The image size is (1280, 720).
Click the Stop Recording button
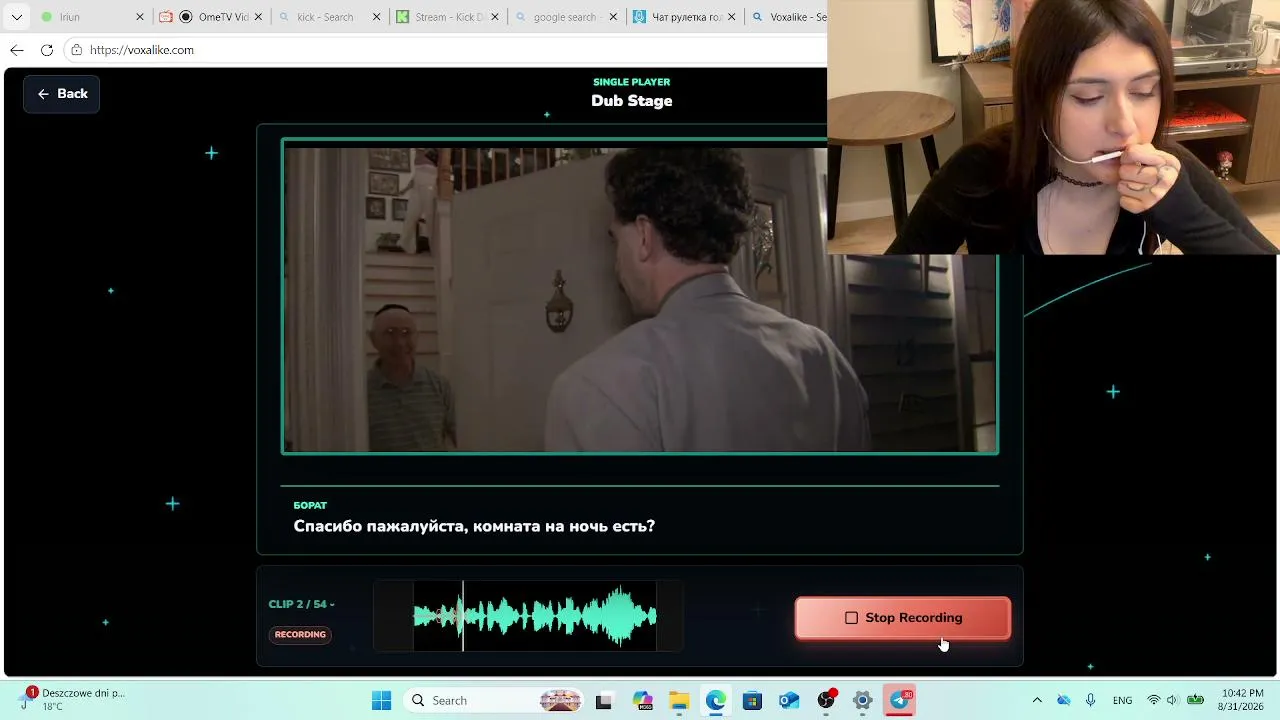click(x=903, y=618)
